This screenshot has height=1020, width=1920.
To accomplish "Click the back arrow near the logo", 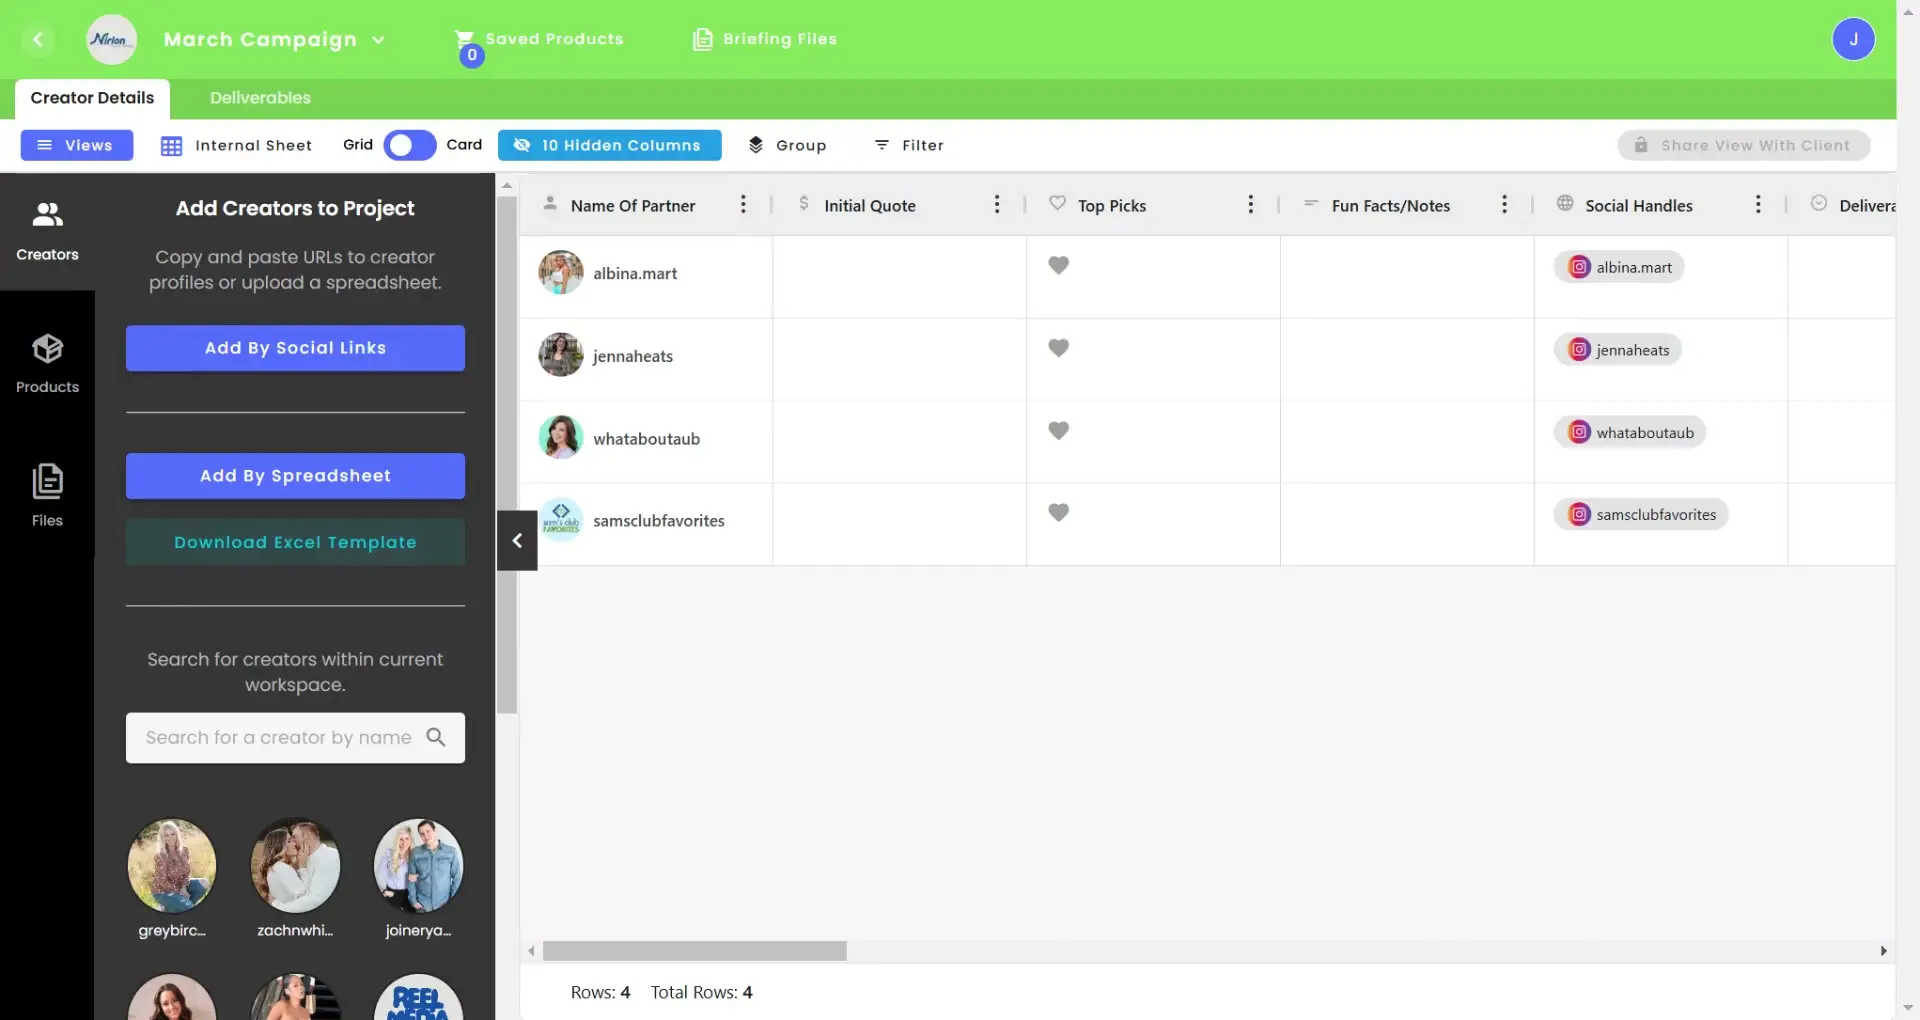I will point(39,39).
